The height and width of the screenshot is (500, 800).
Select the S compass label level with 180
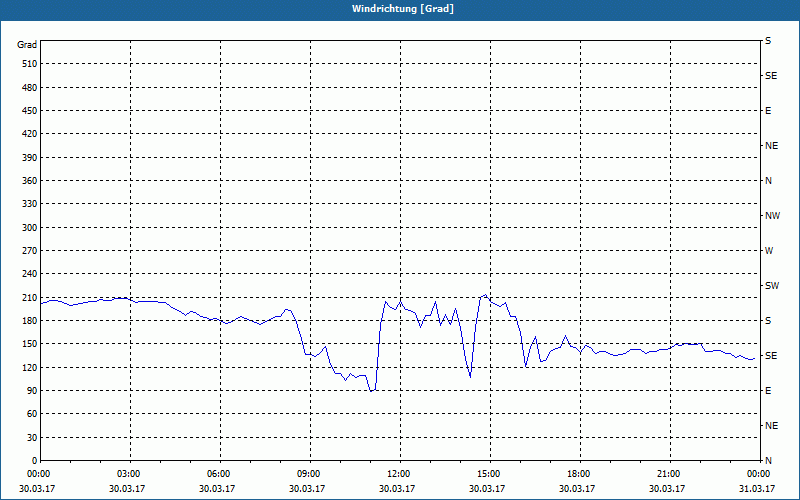click(768, 321)
